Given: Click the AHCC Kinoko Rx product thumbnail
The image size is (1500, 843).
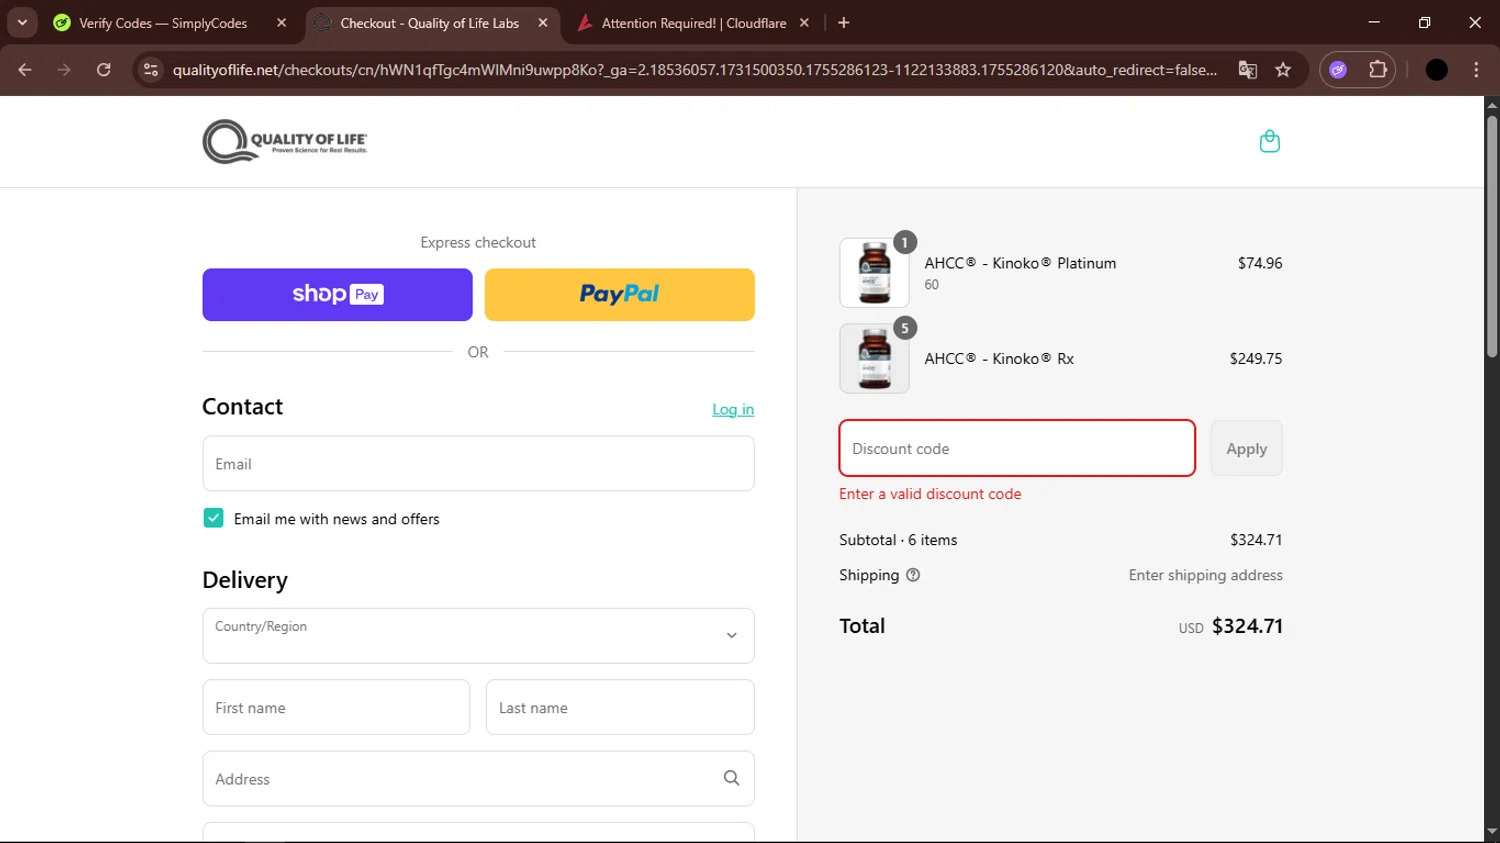Looking at the screenshot, I should tap(874, 358).
